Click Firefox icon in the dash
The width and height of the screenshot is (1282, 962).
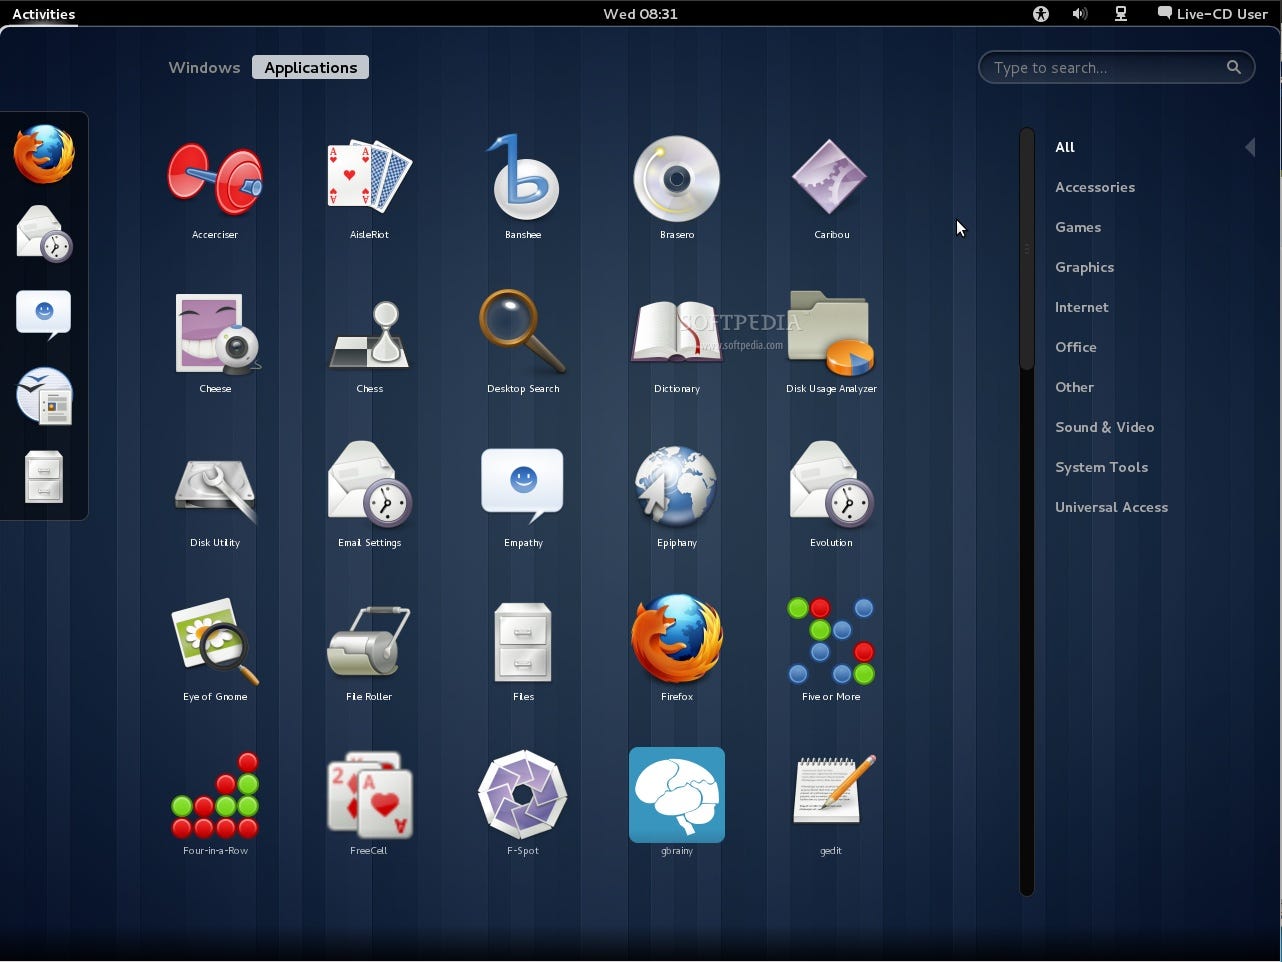coord(44,154)
